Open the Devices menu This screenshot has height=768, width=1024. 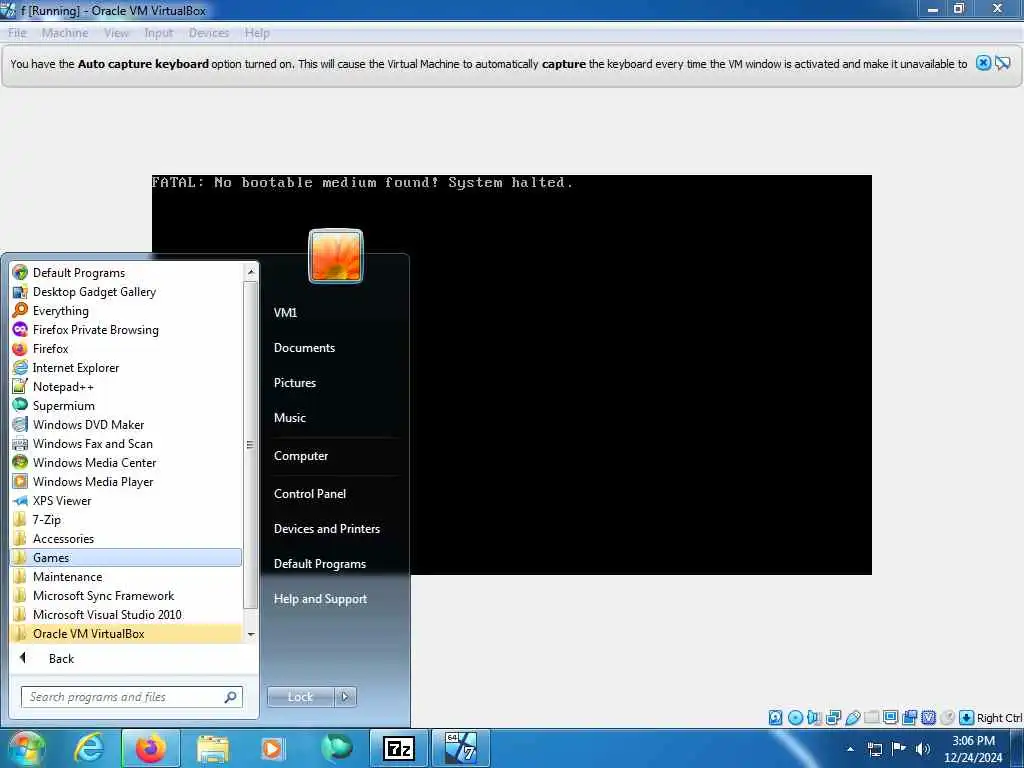tap(209, 33)
